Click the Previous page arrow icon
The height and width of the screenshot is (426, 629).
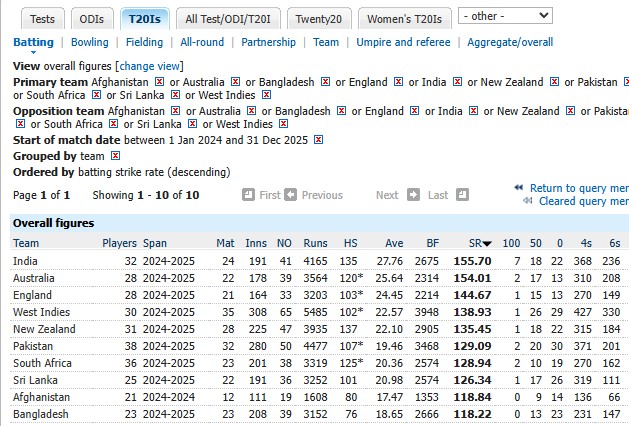click(x=291, y=195)
